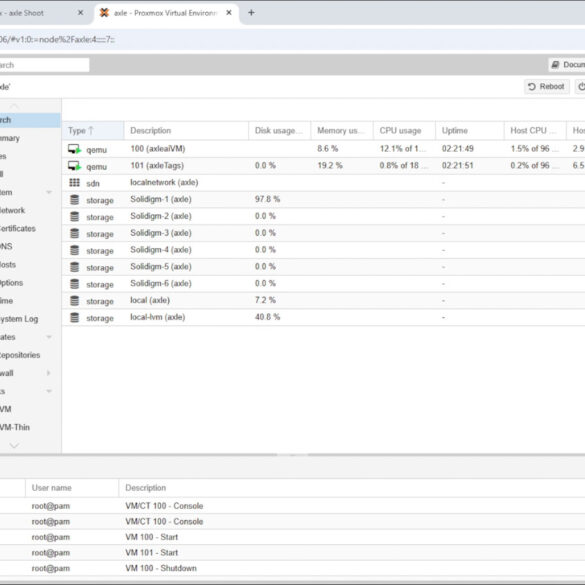Select the Search item in the side menu
Screen dimensions: 585x585
coord(30,120)
